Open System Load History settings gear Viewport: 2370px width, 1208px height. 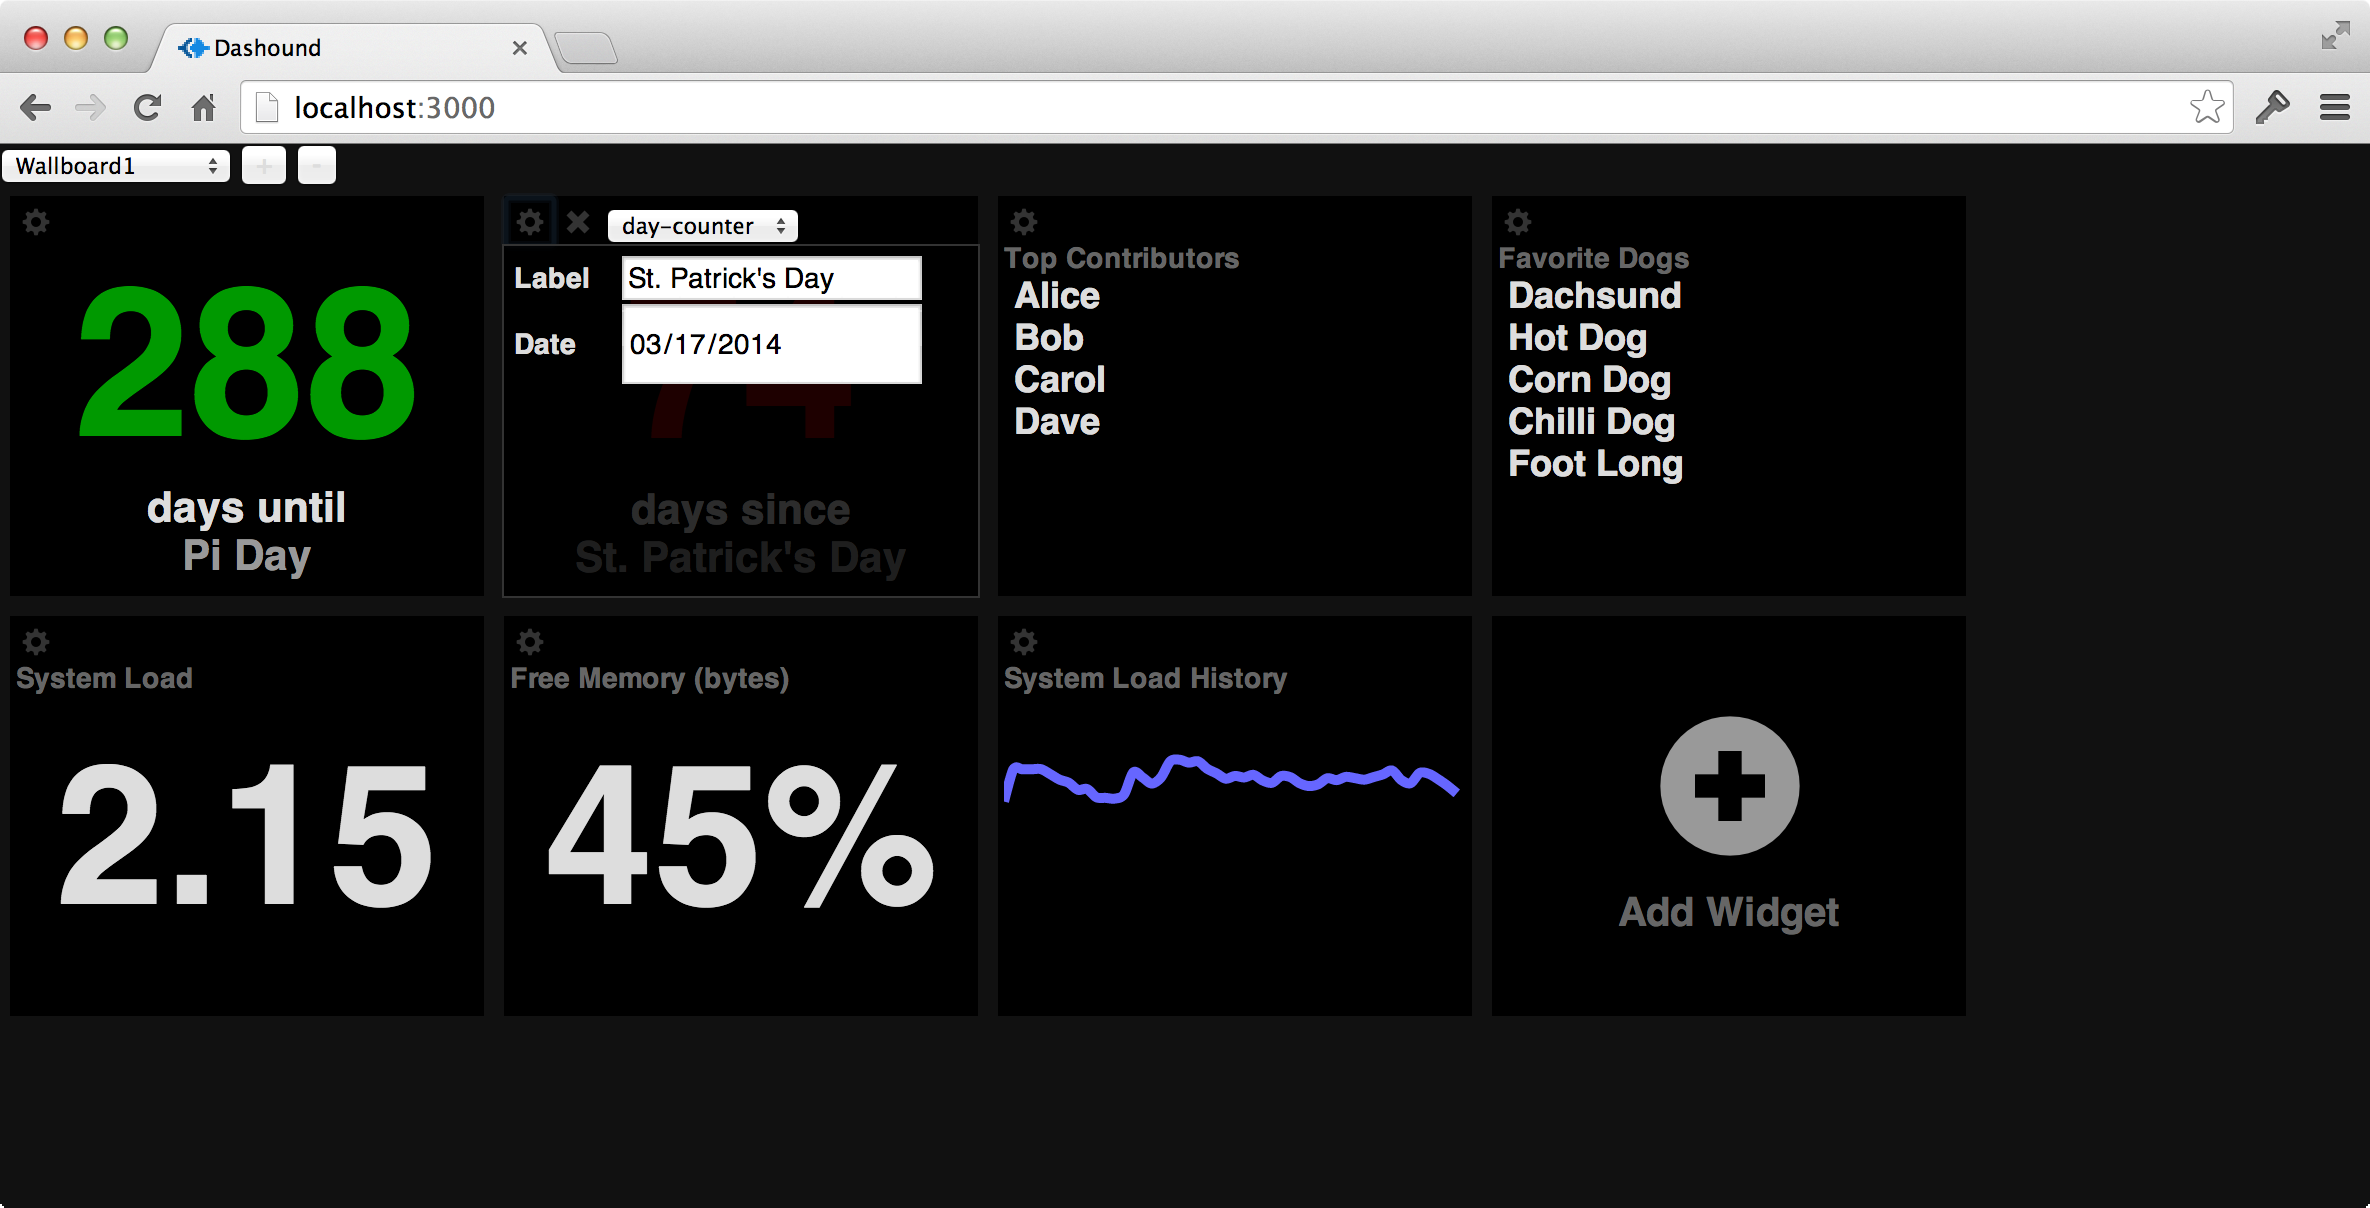tap(1024, 641)
